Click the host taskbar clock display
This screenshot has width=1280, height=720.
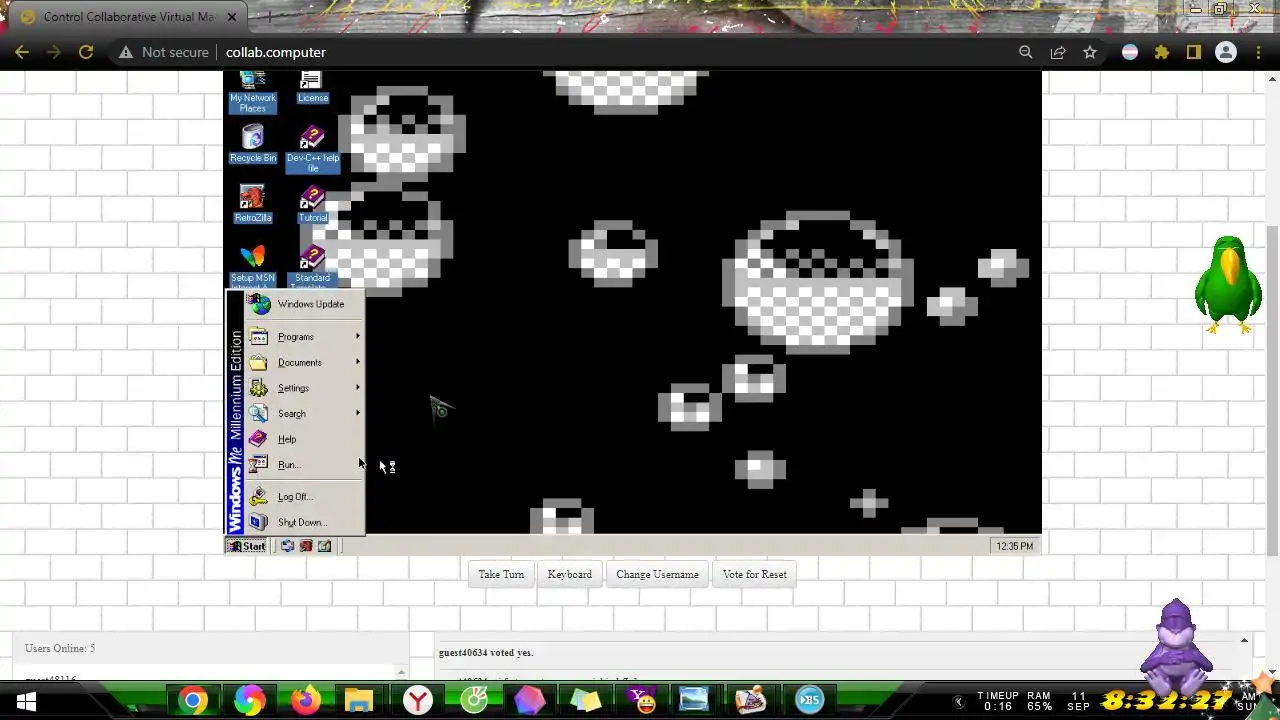[x=1167, y=701]
